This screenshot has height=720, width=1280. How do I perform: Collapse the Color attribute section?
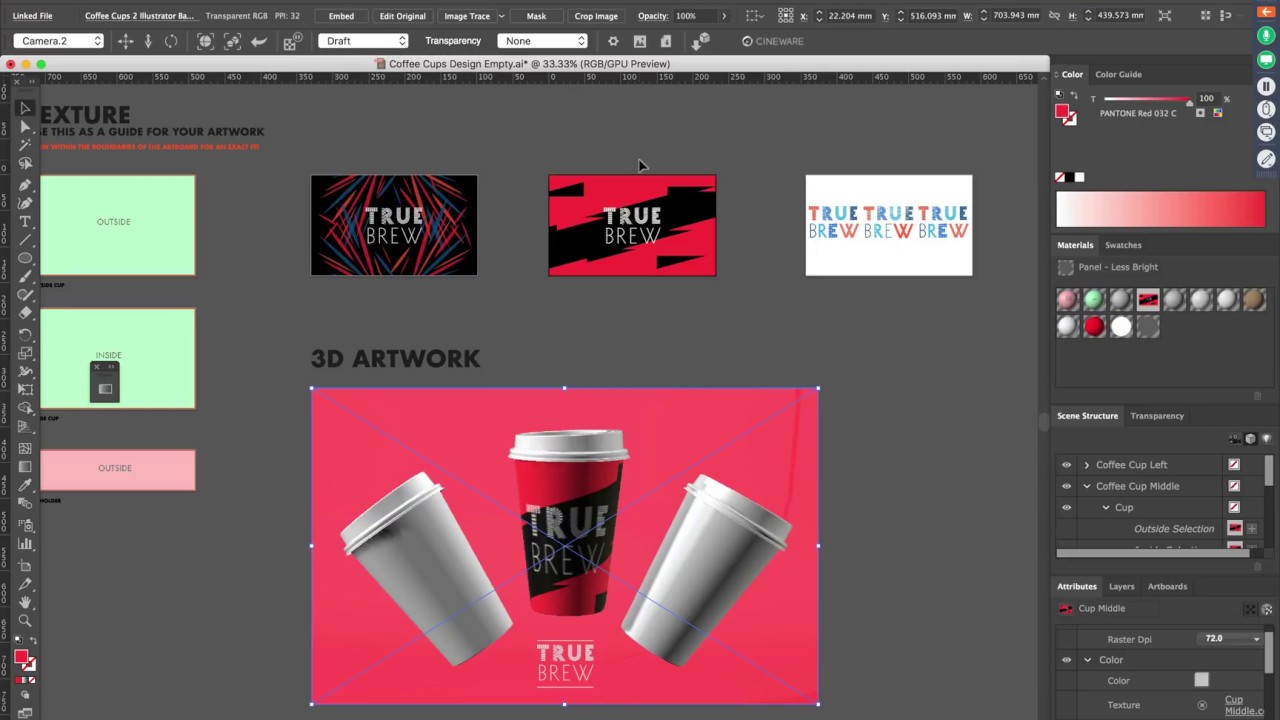click(1088, 660)
